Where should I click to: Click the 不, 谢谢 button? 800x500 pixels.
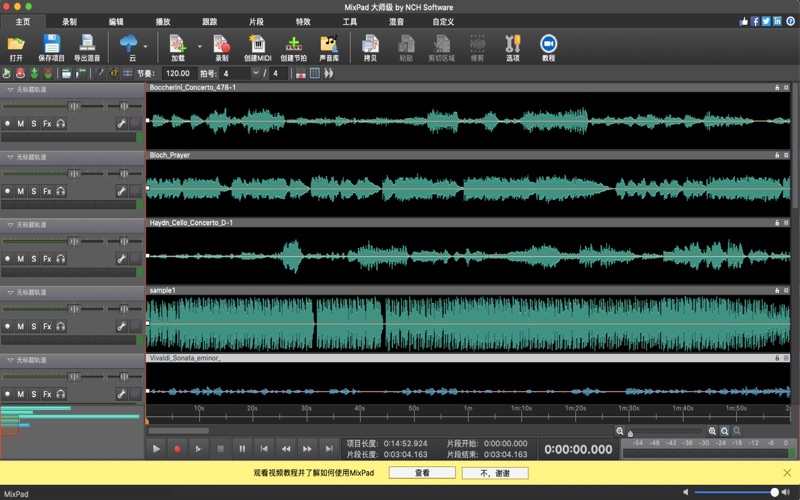click(495, 473)
